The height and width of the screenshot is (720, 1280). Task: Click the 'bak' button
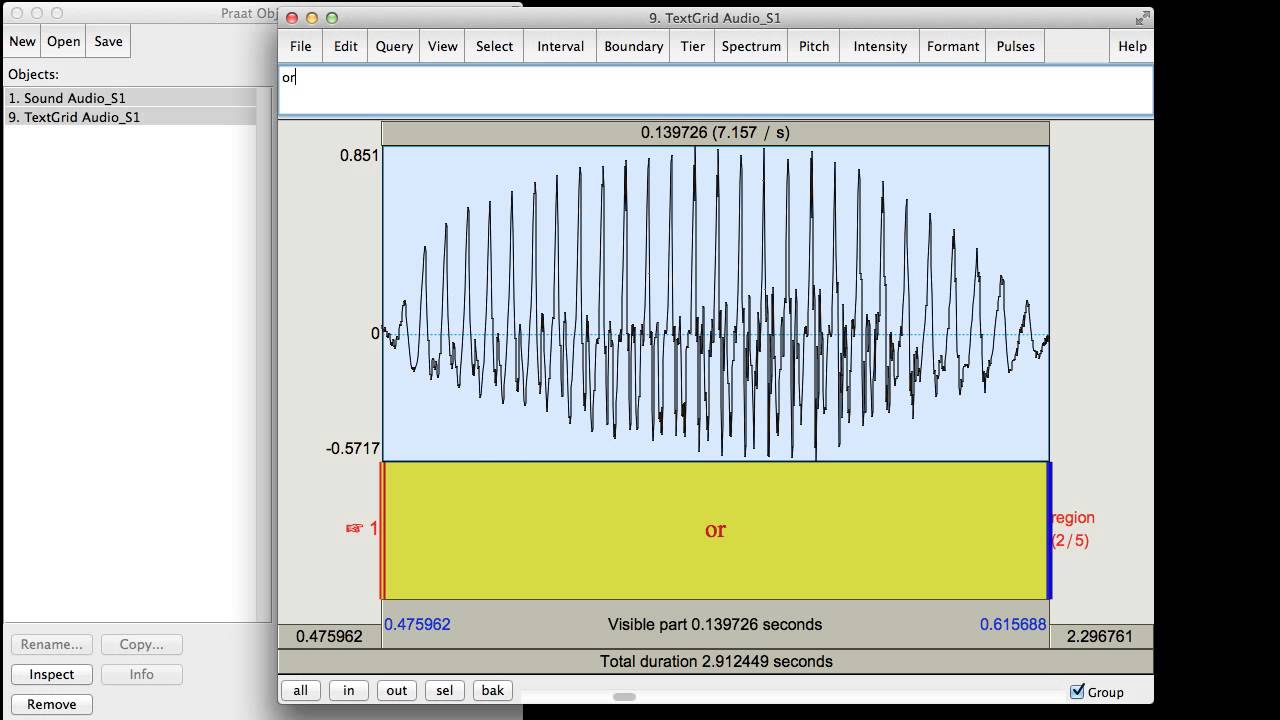tap(492, 690)
